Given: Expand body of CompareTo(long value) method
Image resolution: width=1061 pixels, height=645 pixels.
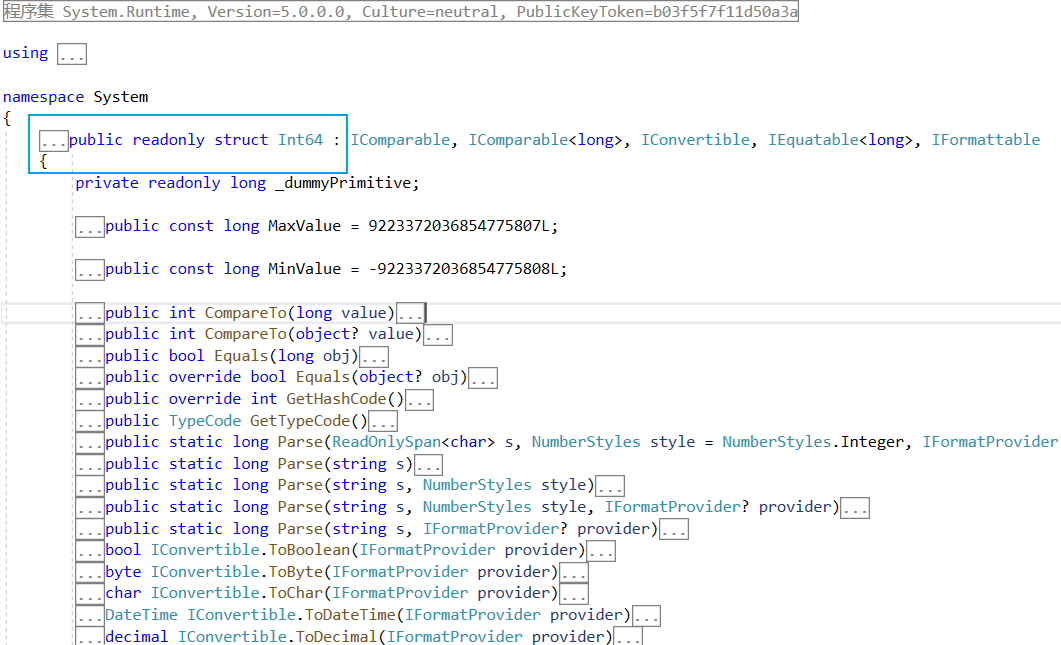Looking at the screenshot, I should [x=410, y=313].
